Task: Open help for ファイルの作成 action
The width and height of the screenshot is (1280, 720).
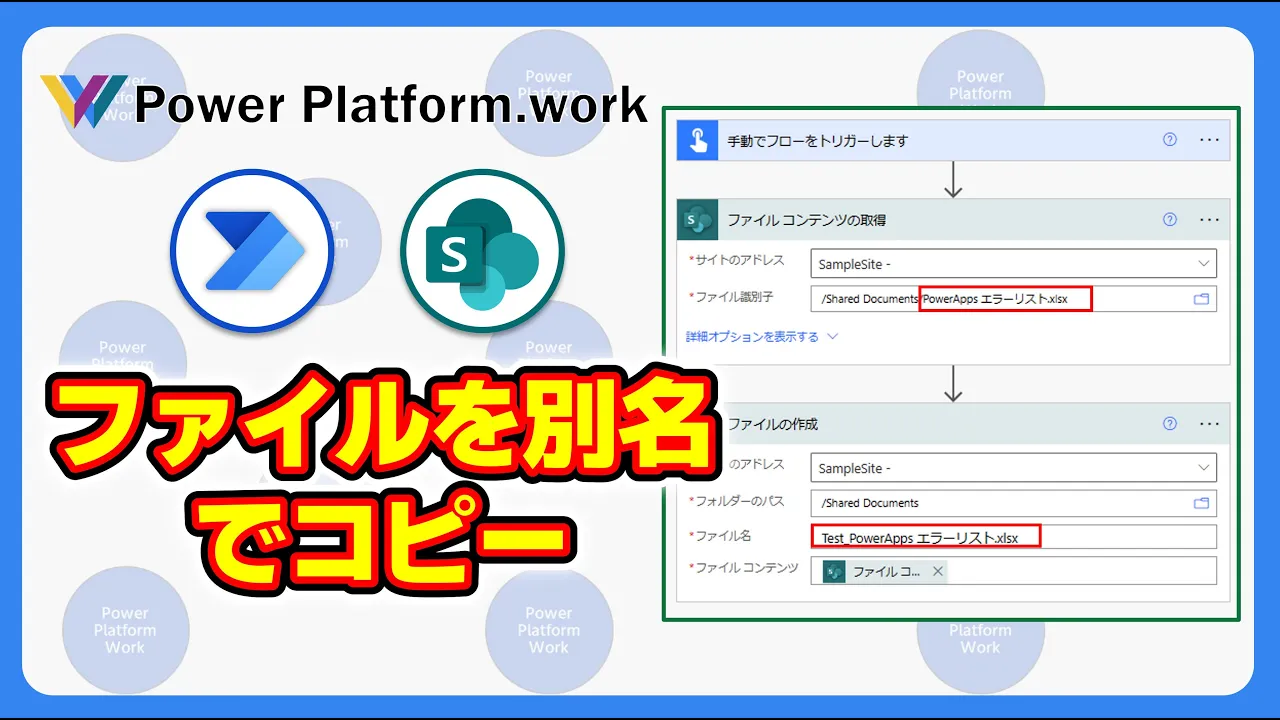Action: coord(1170,424)
